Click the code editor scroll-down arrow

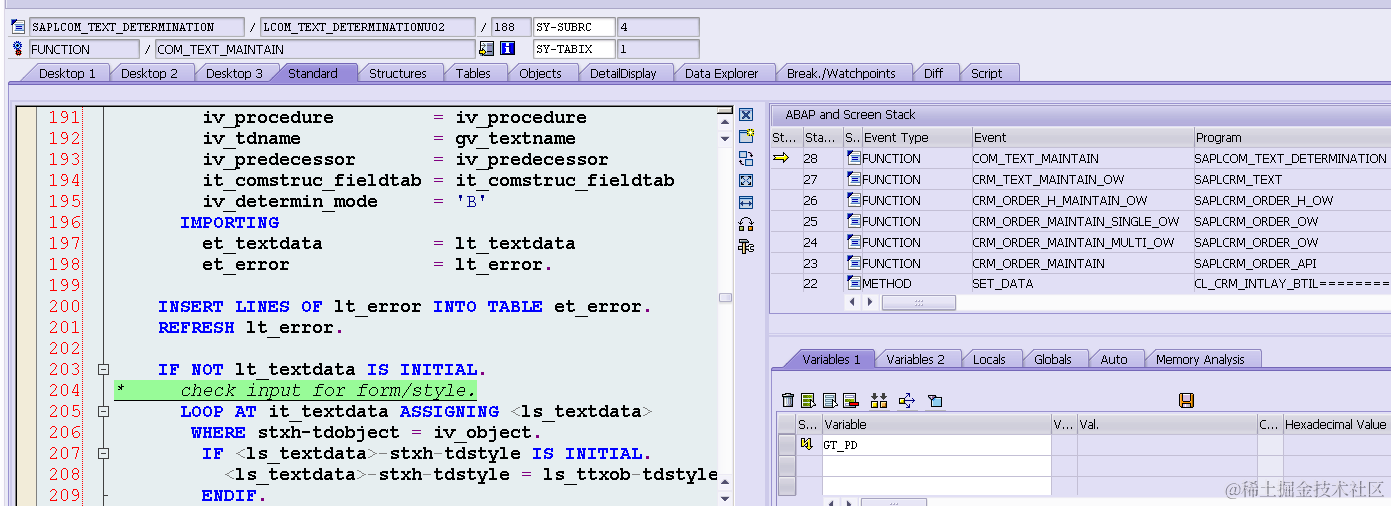coord(725,498)
